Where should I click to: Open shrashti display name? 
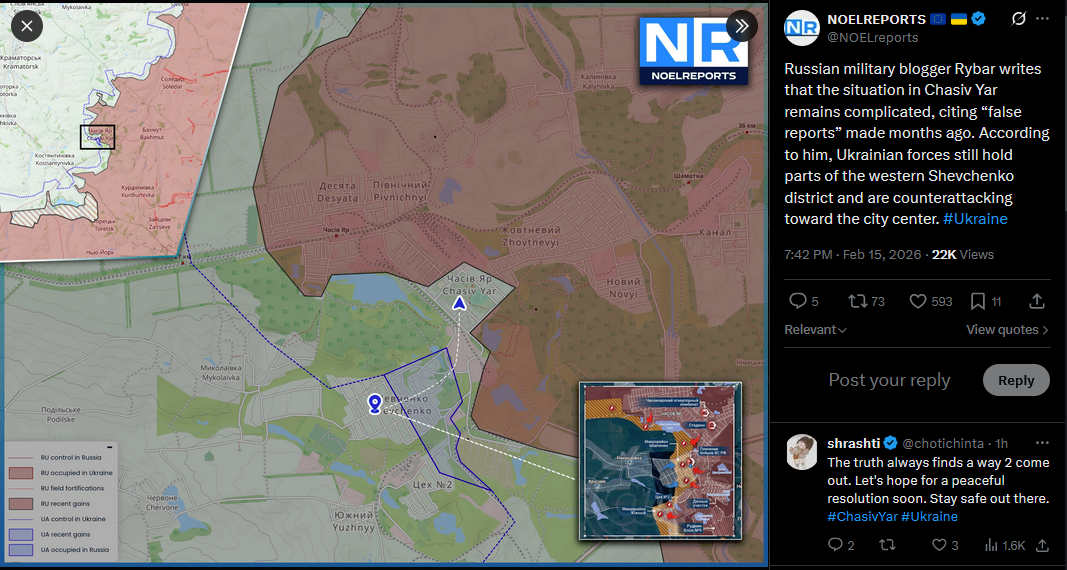(x=853, y=443)
